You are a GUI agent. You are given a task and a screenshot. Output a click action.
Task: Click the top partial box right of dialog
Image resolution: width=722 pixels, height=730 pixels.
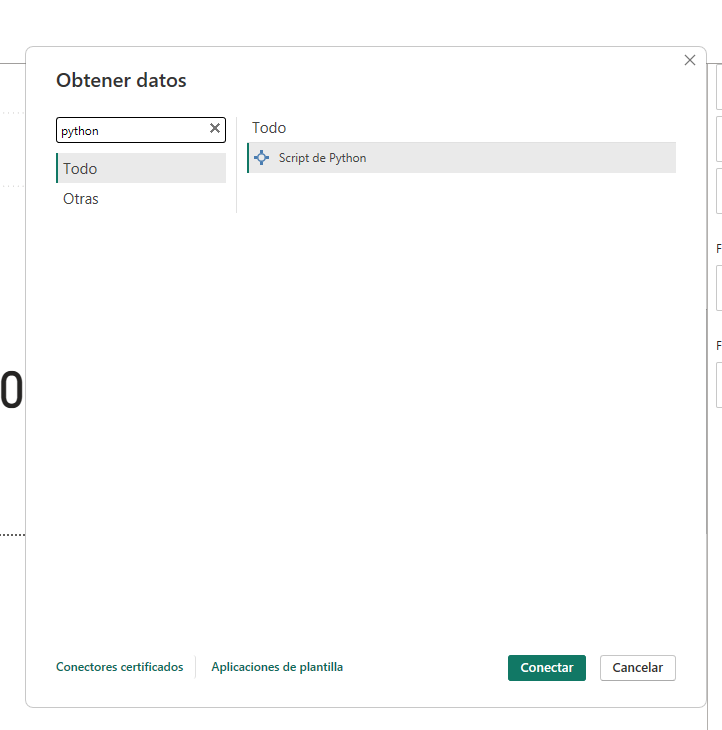pos(719,88)
